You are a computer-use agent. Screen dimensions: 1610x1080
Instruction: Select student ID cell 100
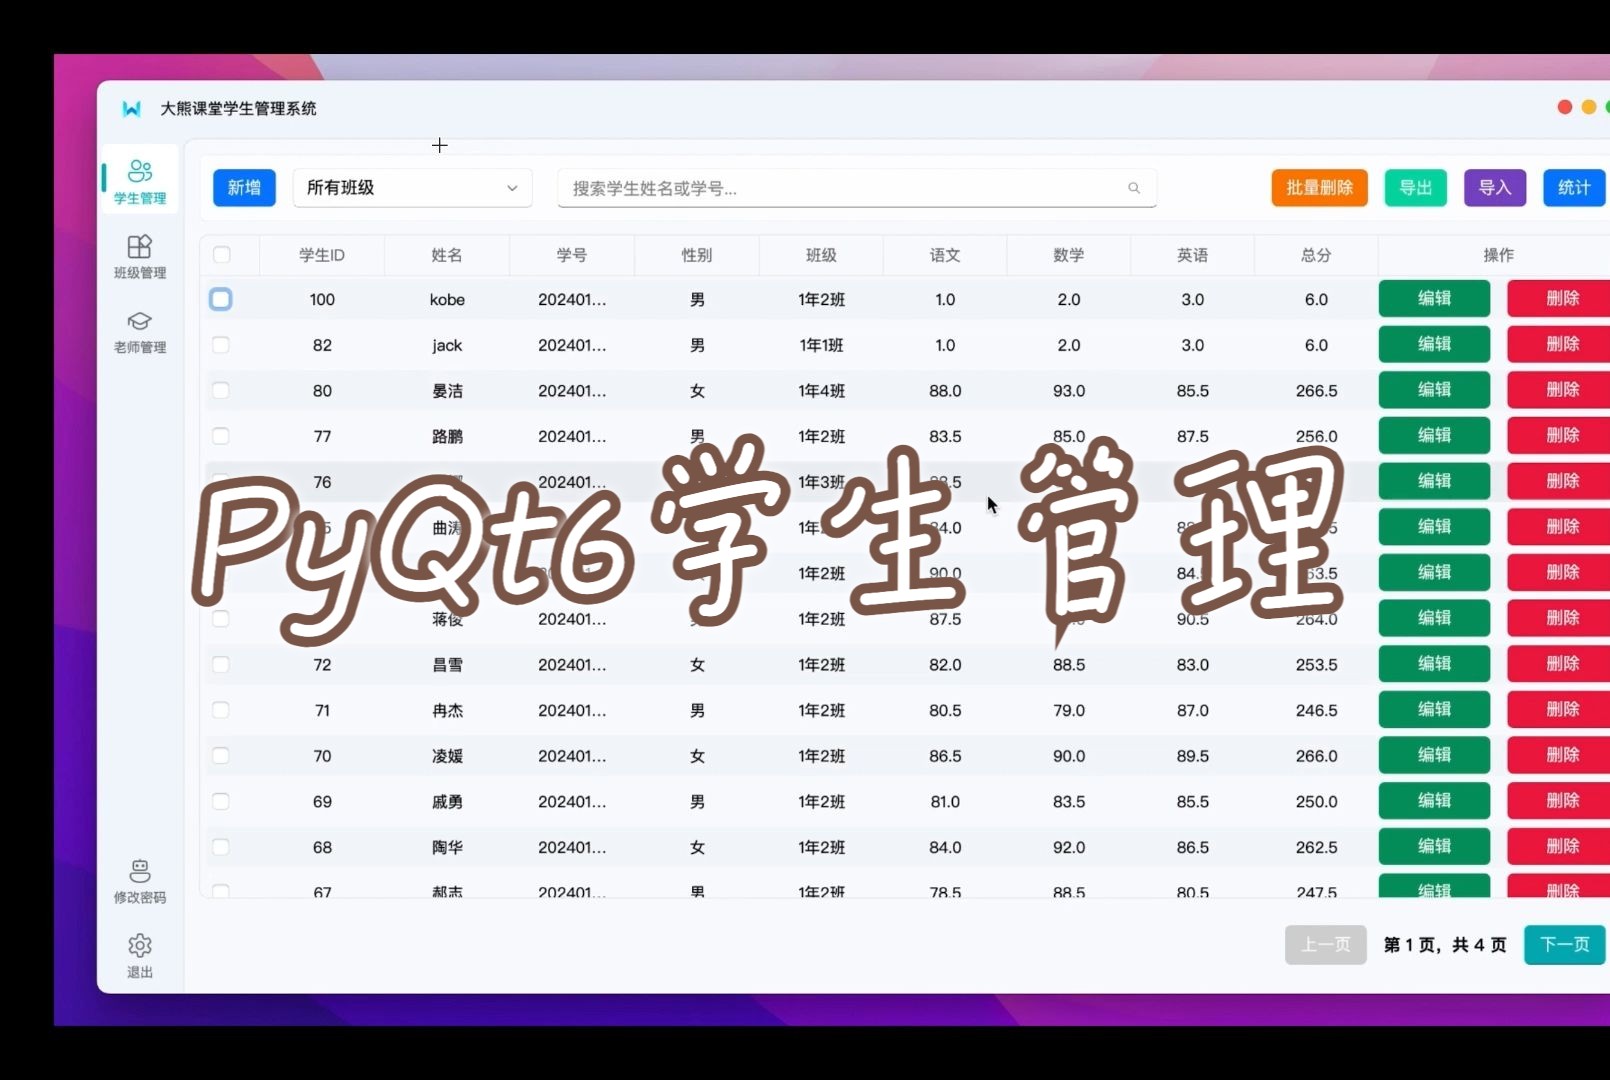click(x=322, y=299)
